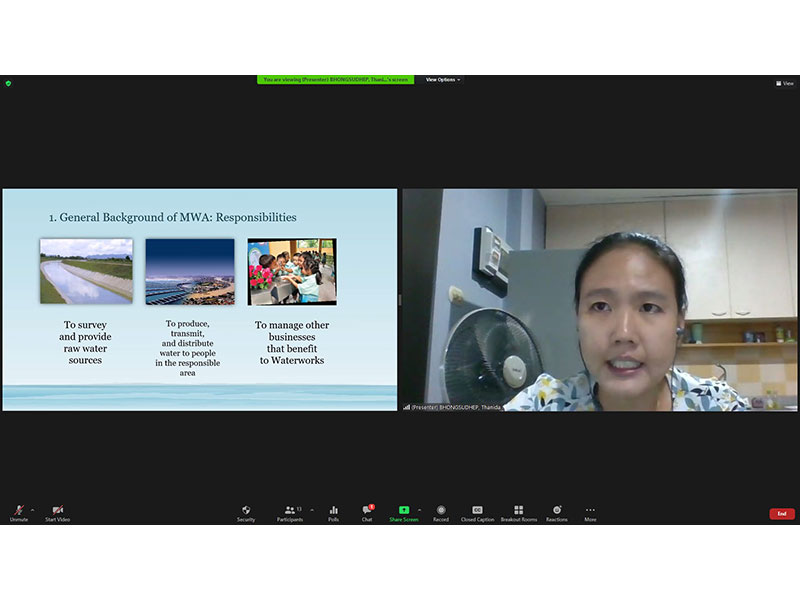800x600 pixels.
Task: Start Video from the toolbar
Action: coord(57,511)
